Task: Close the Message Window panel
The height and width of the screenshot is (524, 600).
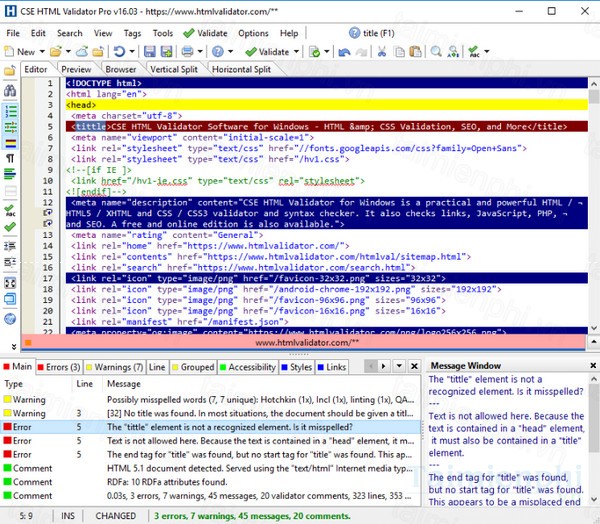Action: pyautogui.click(x=593, y=366)
